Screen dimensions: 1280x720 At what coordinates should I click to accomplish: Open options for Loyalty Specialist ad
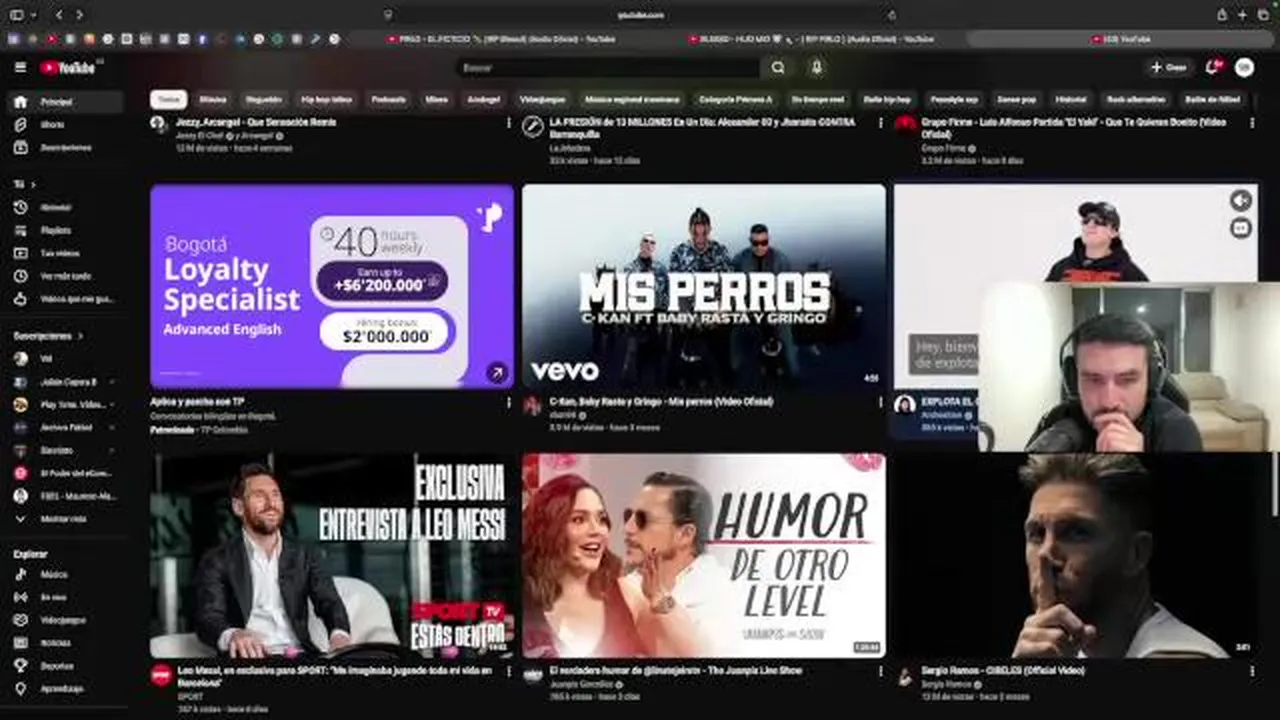(508, 403)
